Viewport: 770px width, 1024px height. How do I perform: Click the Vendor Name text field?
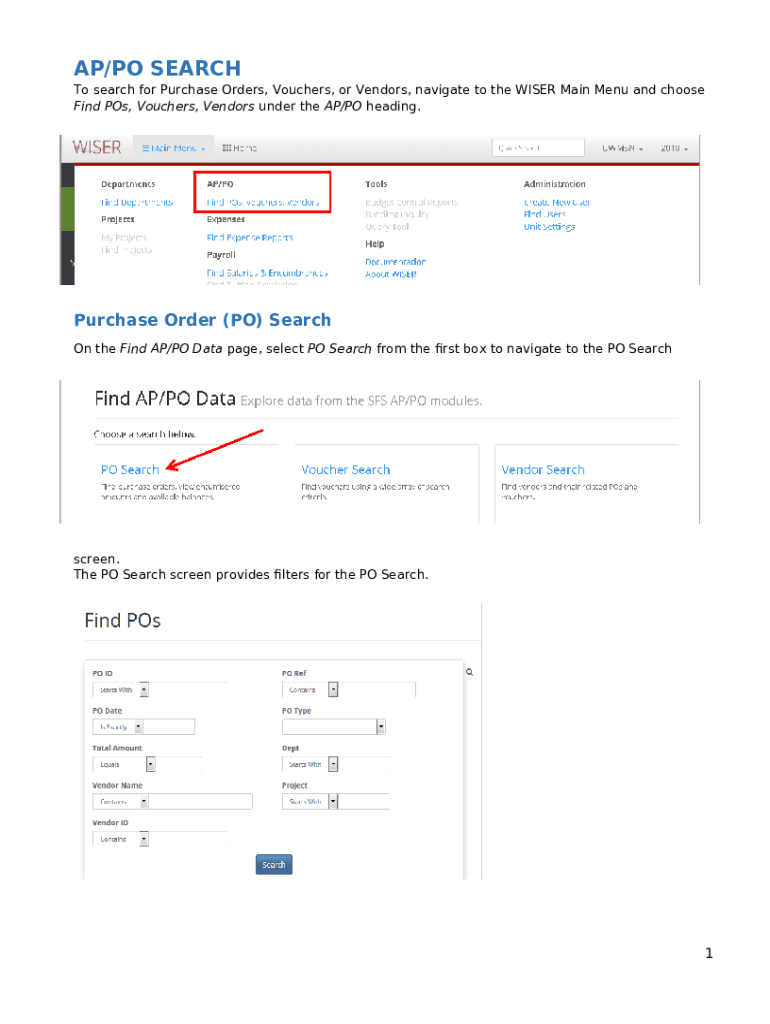pyautogui.click(x=202, y=801)
